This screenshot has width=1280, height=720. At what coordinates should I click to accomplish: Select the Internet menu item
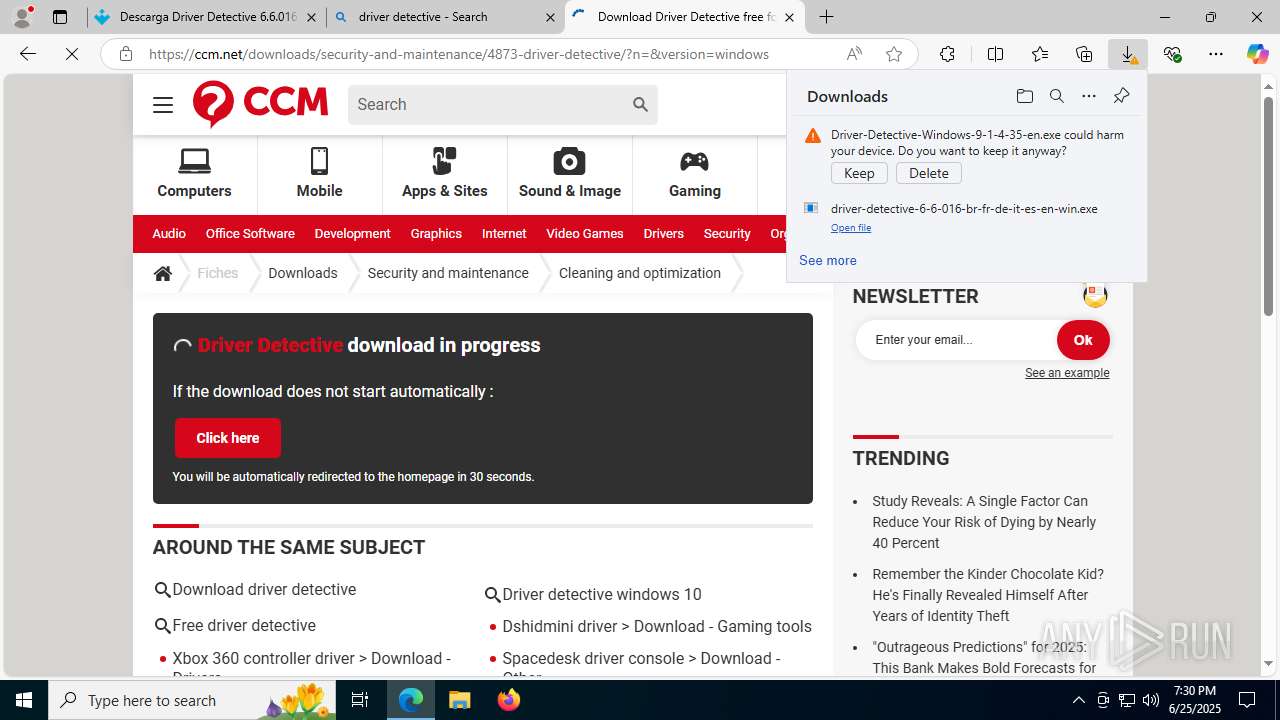point(504,234)
